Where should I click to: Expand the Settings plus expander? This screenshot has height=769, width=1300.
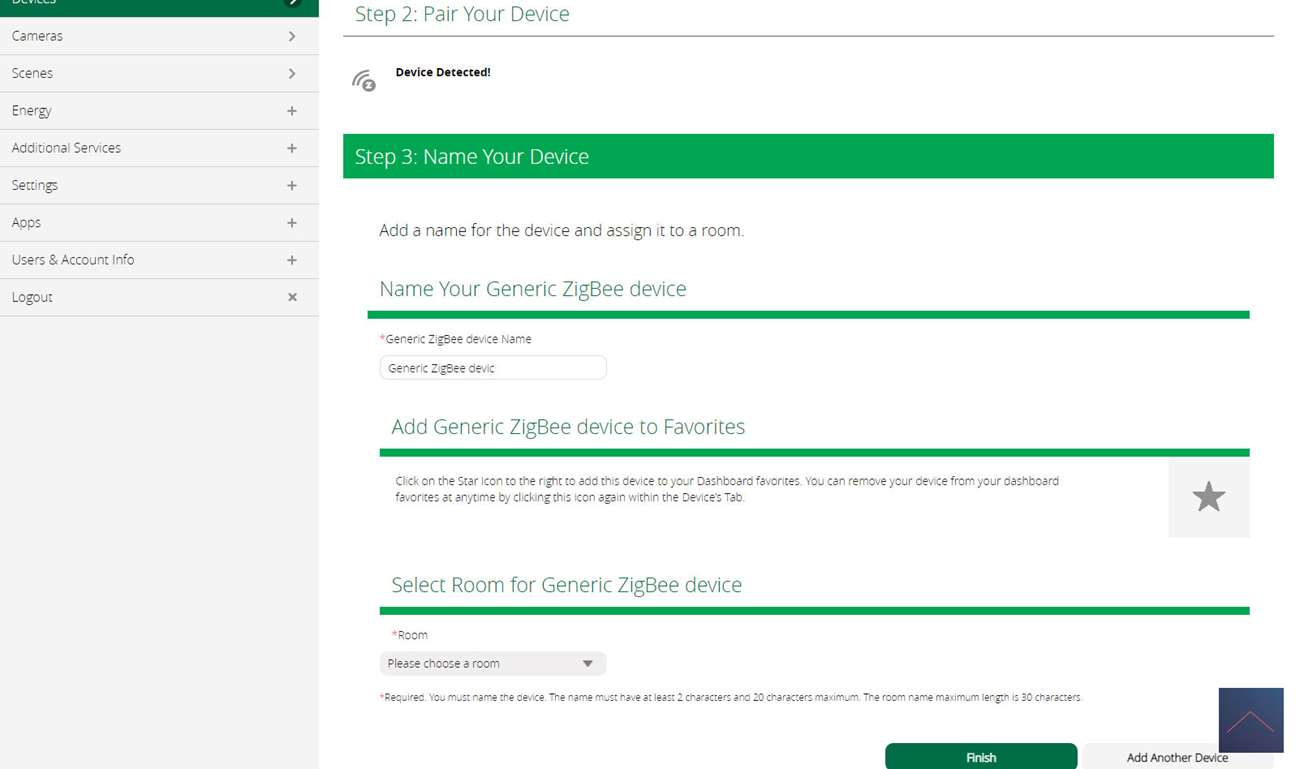[x=292, y=186]
